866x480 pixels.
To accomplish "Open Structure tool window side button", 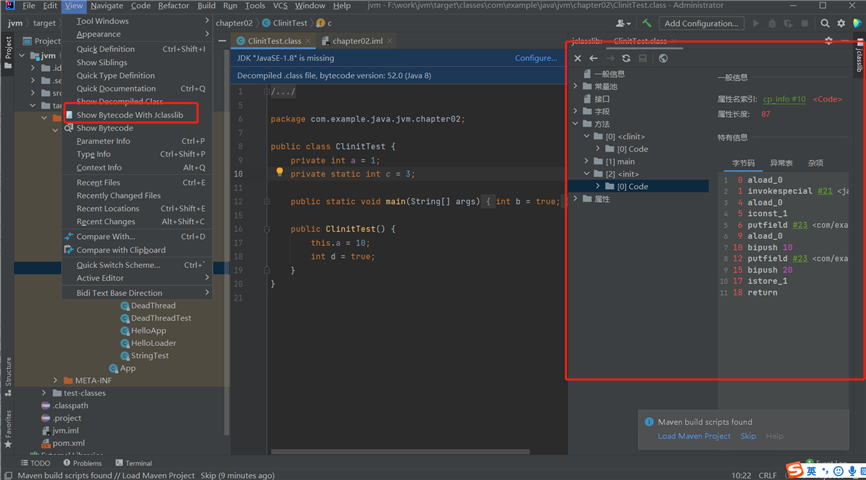I will 8,376.
